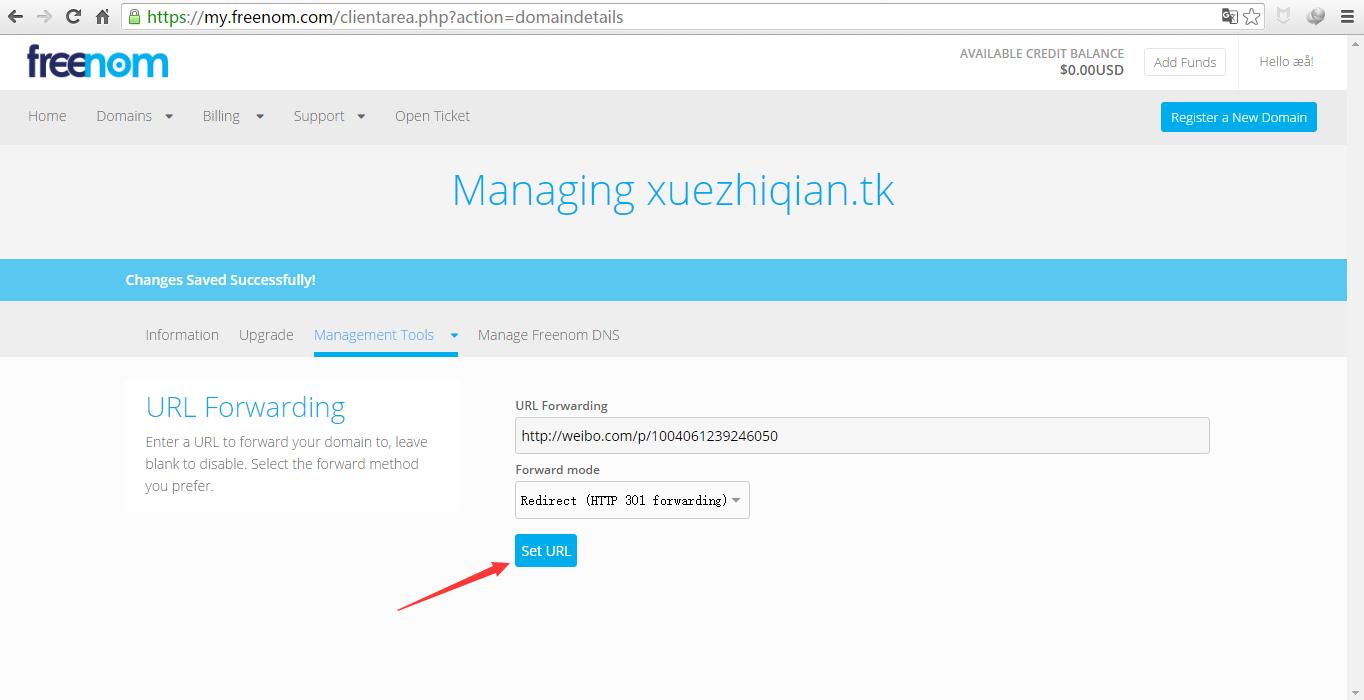Select the Upgrade tab
The height and width of the screenshot is (700, 1364).
[266, 335]
